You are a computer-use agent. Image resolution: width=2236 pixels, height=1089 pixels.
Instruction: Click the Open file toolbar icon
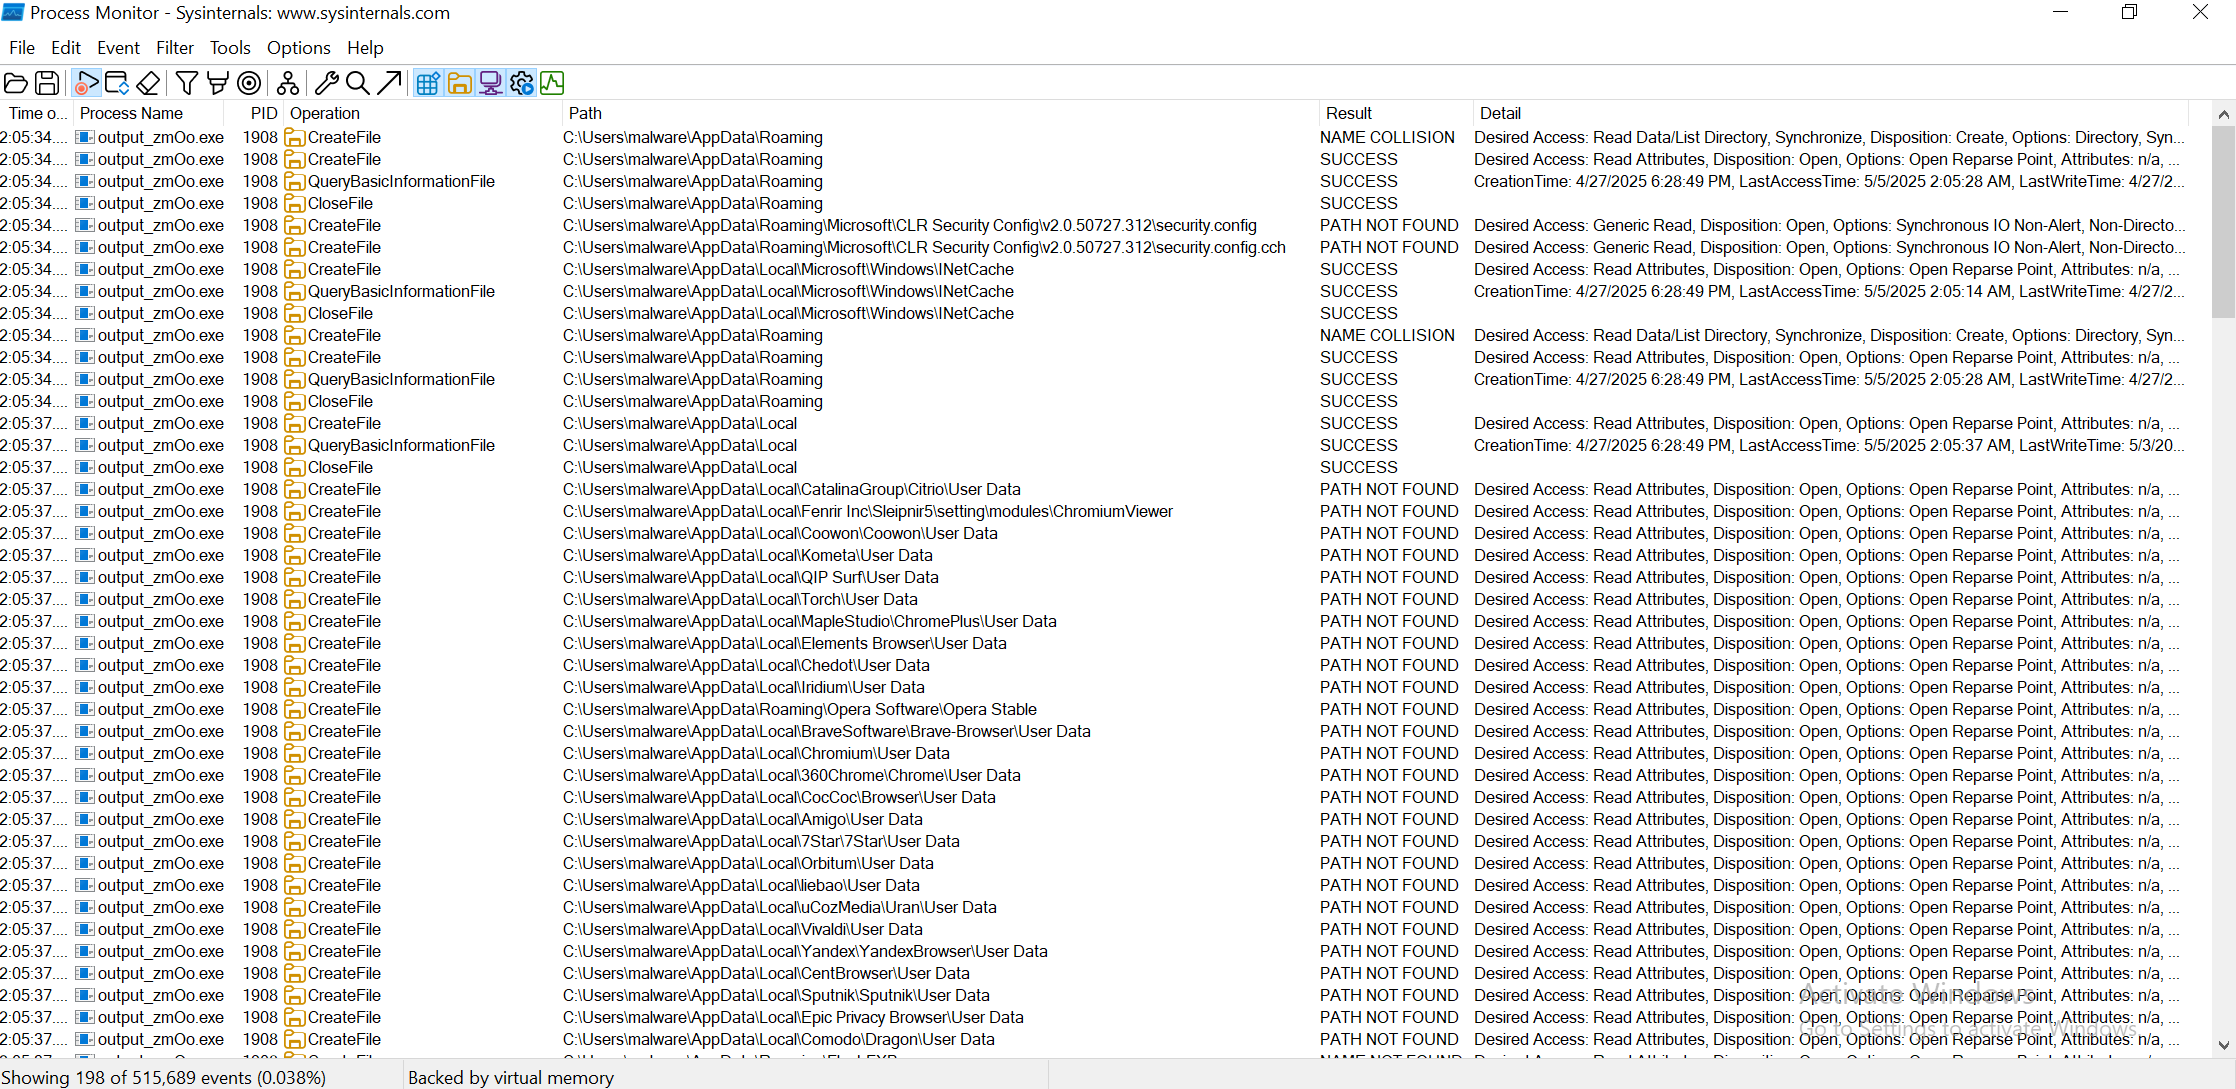[x=16, y=83]
